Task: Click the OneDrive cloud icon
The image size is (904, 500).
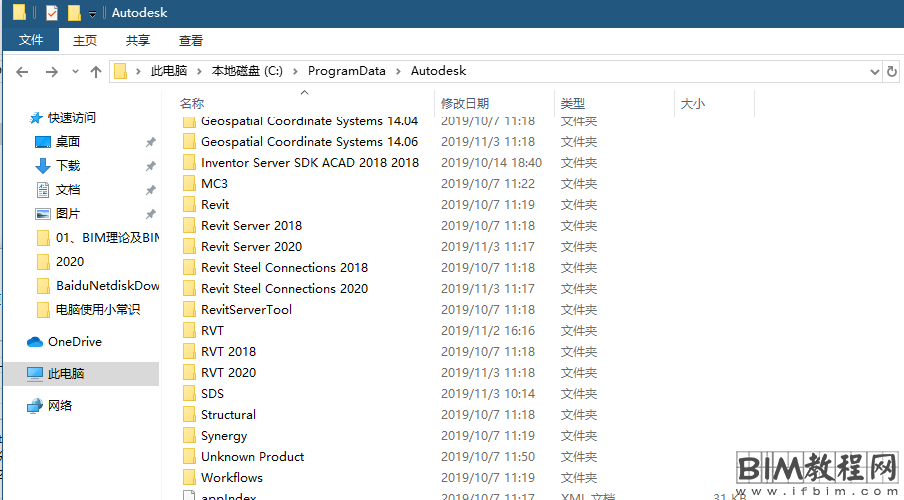Action: pos(35,342)
